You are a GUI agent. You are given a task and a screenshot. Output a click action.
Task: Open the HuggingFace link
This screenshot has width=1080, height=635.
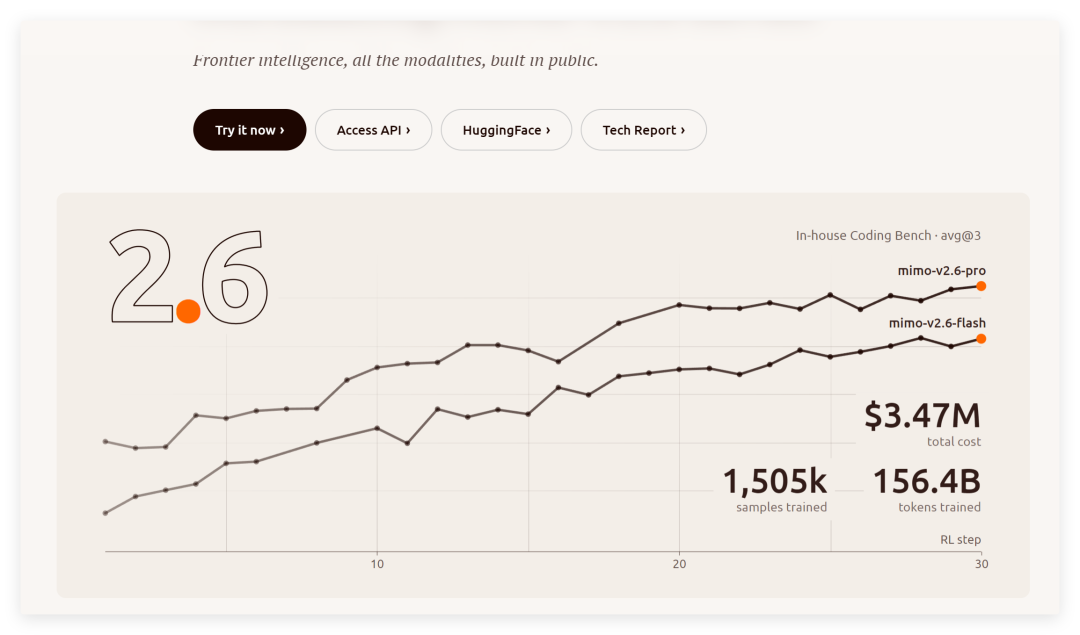pyautogui.click(x=506, y=129)
